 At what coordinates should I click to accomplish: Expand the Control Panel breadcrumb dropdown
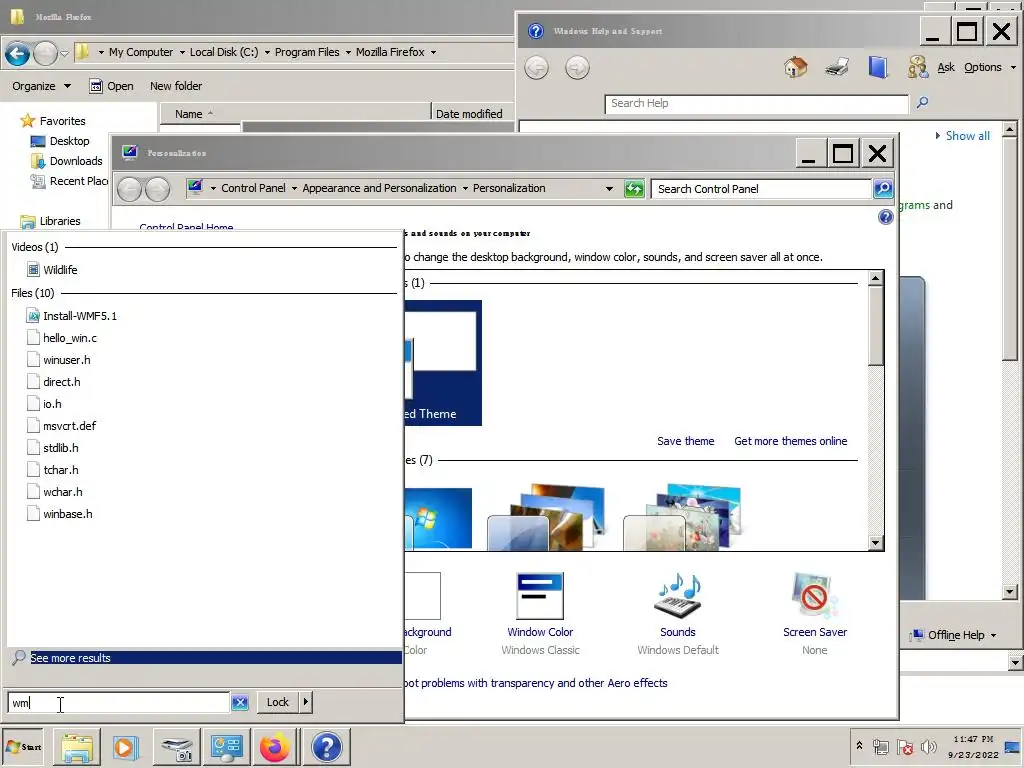point(294,188)
